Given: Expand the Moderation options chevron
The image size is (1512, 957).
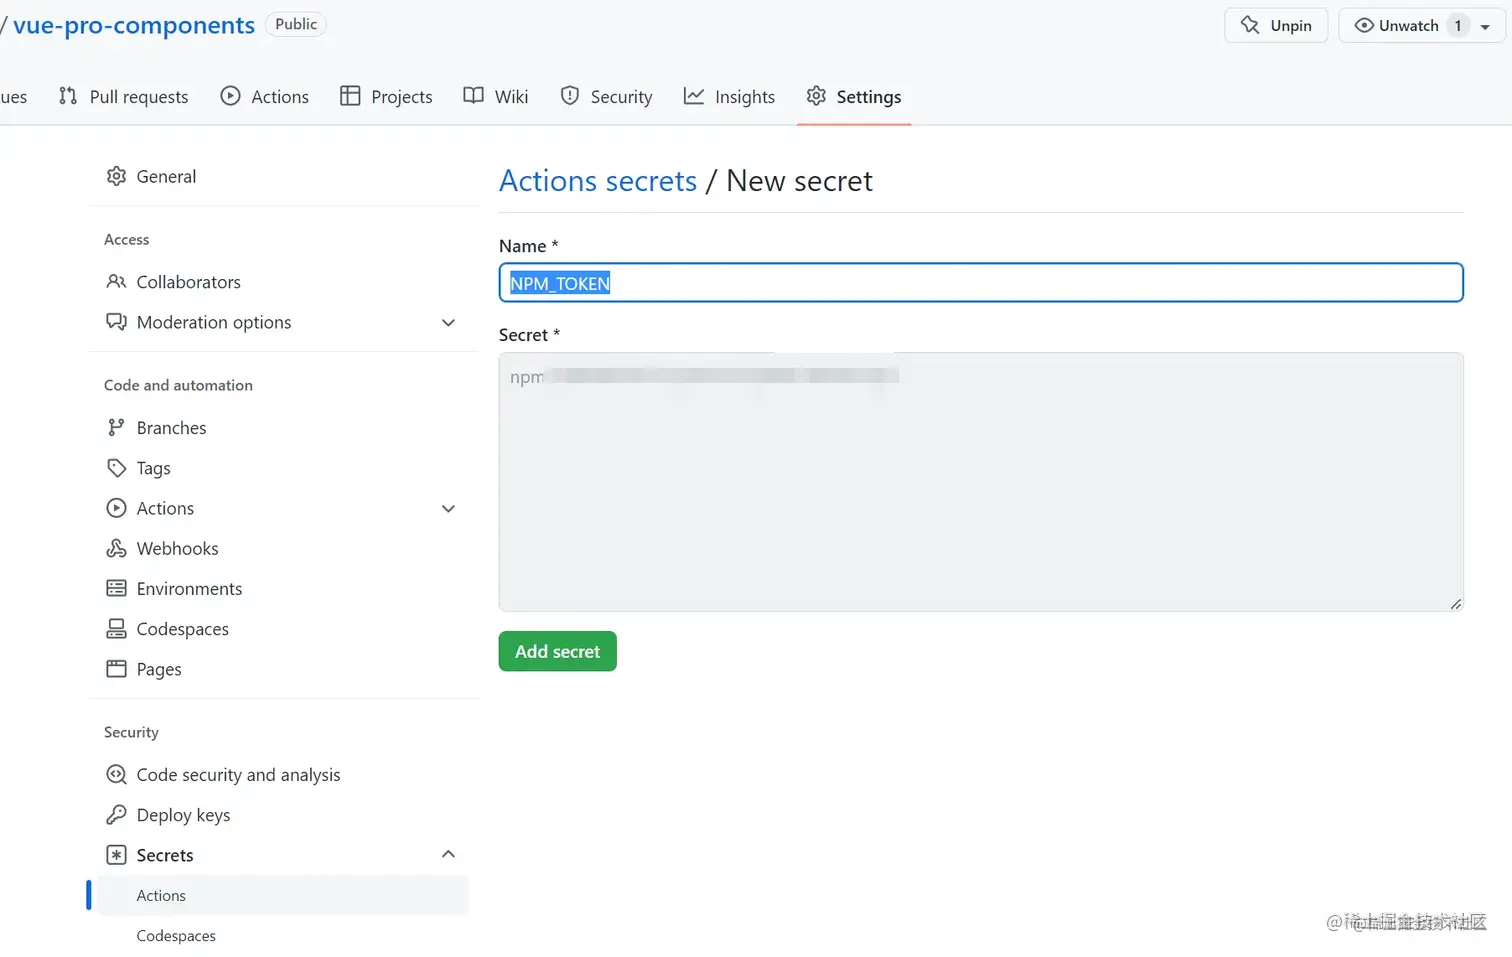Looking at the screenshot, I should [x=448, y=322].
